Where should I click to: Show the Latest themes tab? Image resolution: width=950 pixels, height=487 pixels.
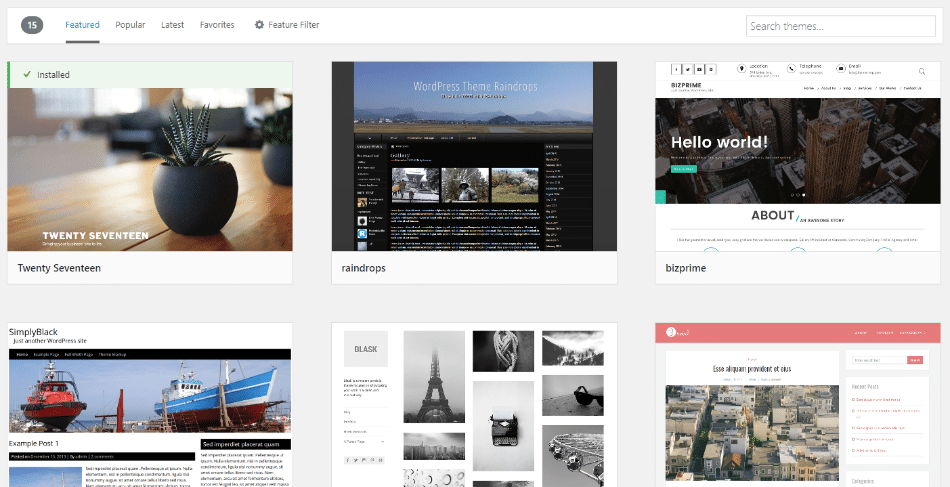(173, 25)
